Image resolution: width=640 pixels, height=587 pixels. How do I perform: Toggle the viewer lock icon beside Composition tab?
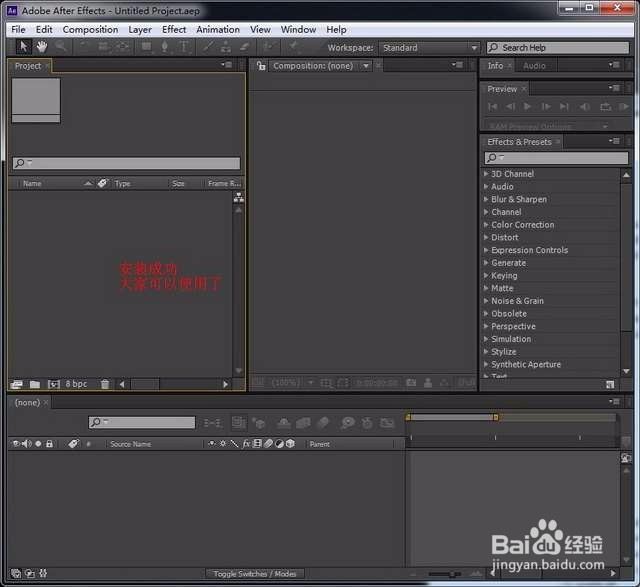[x=261, y=66]
